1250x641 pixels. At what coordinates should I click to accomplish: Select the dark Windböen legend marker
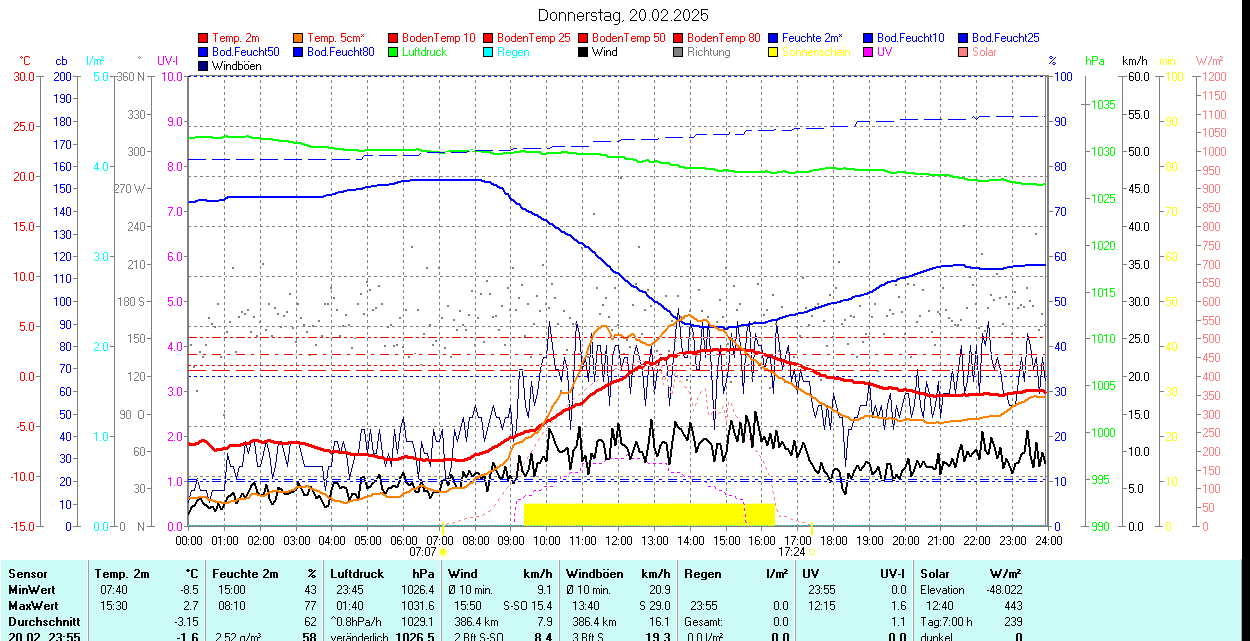(x=204, y=66)
